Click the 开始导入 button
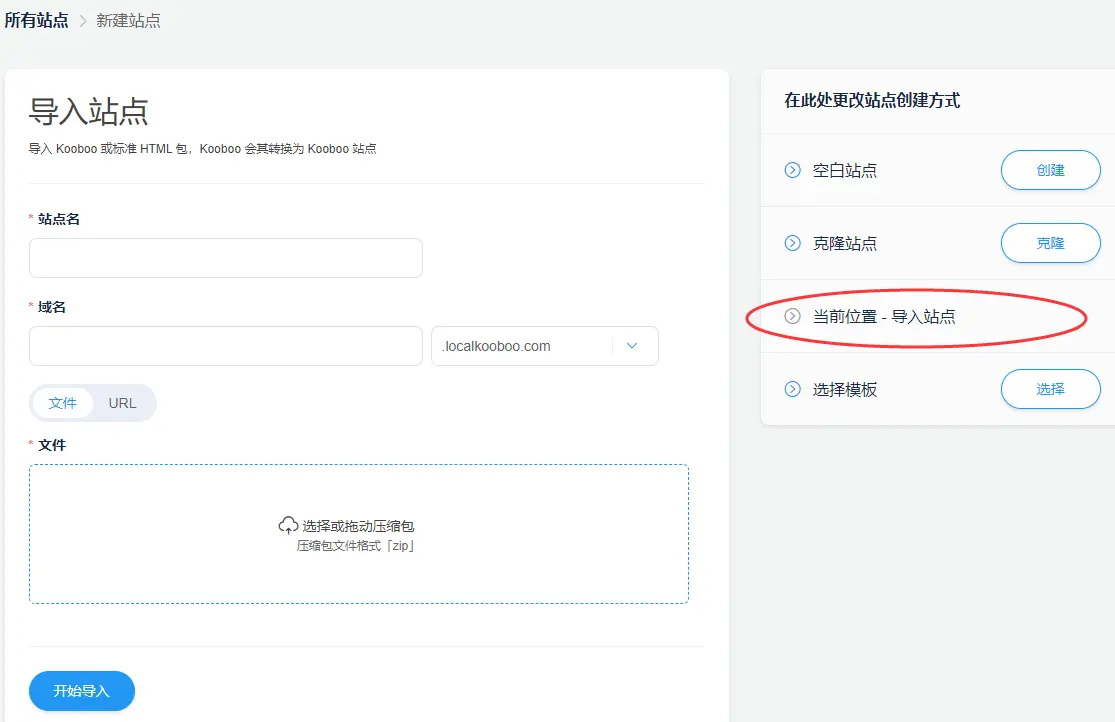Image resolution: width=1115 pixels, height=722 pixels. 82,691
